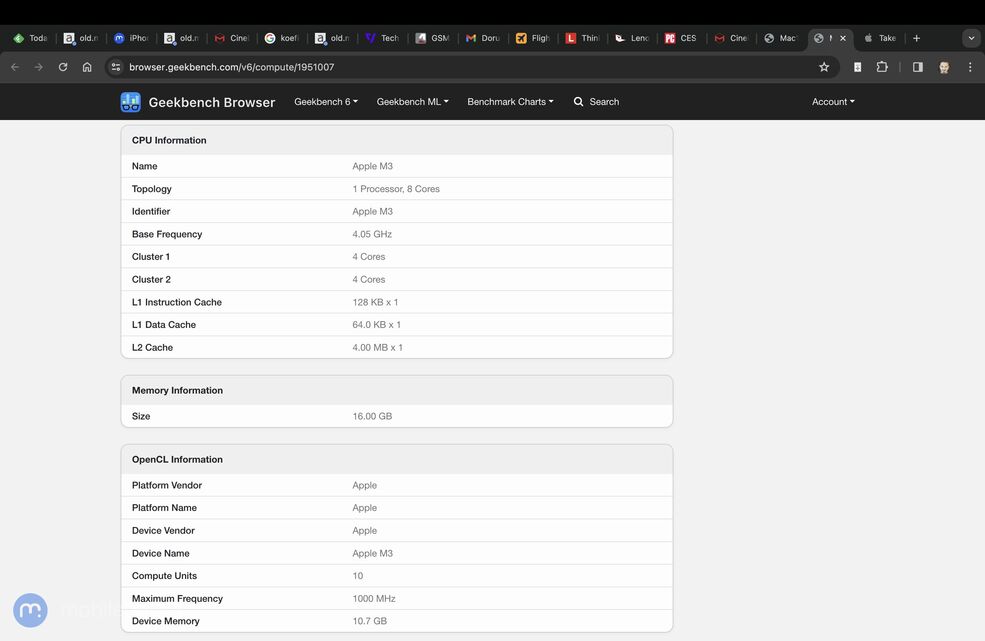Click the Geekbench Browser logo icon

[130, 102]
